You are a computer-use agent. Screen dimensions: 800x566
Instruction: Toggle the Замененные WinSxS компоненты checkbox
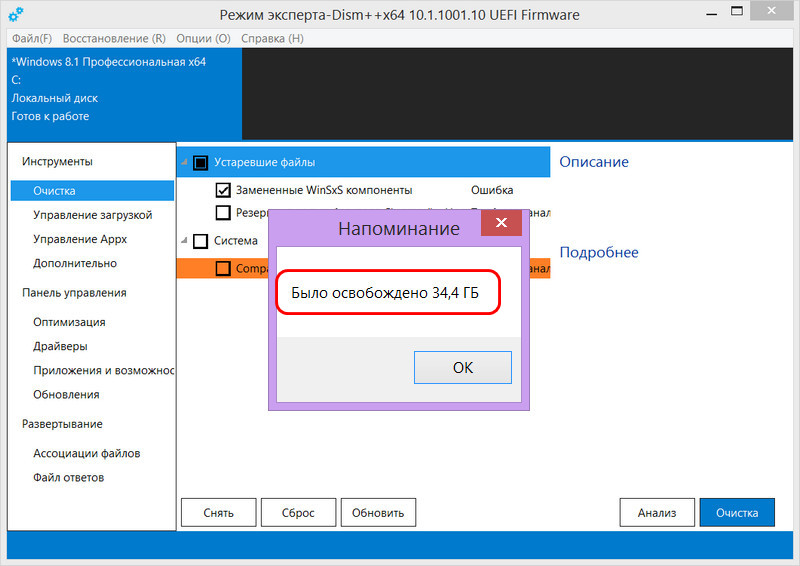click(223, 190)
